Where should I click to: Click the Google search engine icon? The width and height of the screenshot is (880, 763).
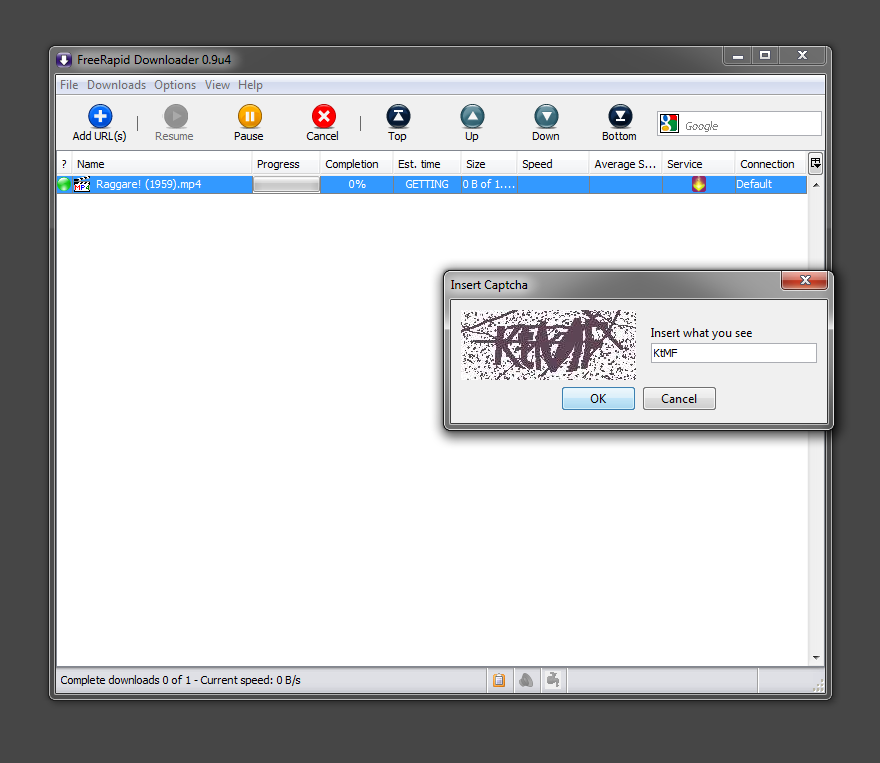click(x=669, y=123)
